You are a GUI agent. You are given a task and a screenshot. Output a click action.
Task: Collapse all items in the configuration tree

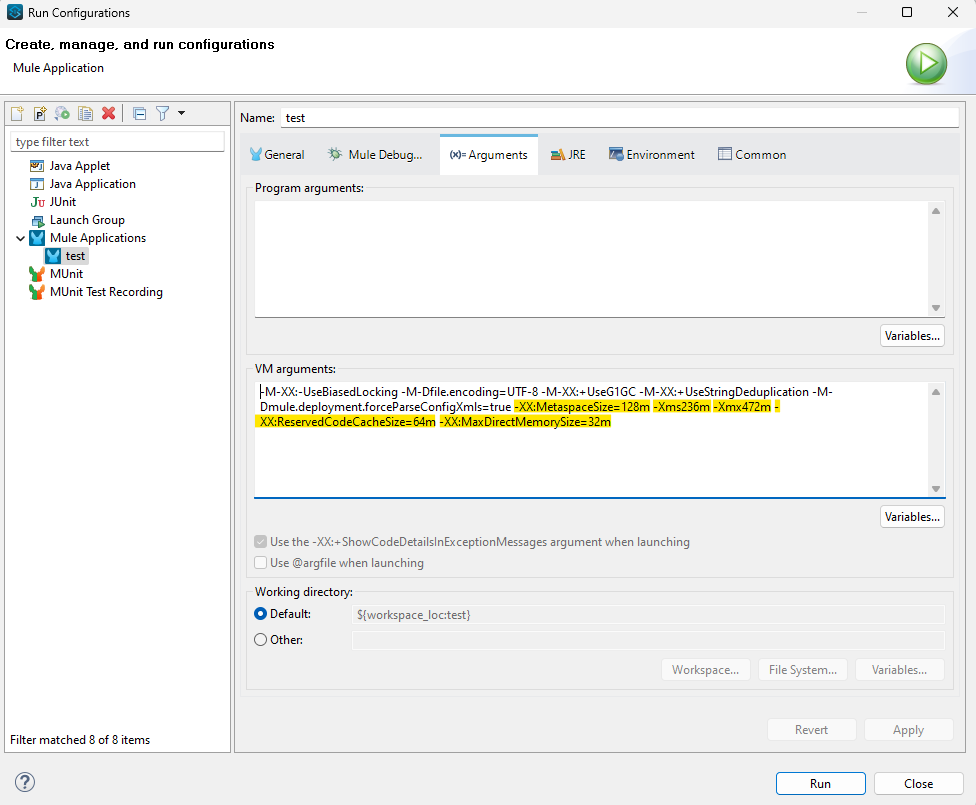coord(139,113)
